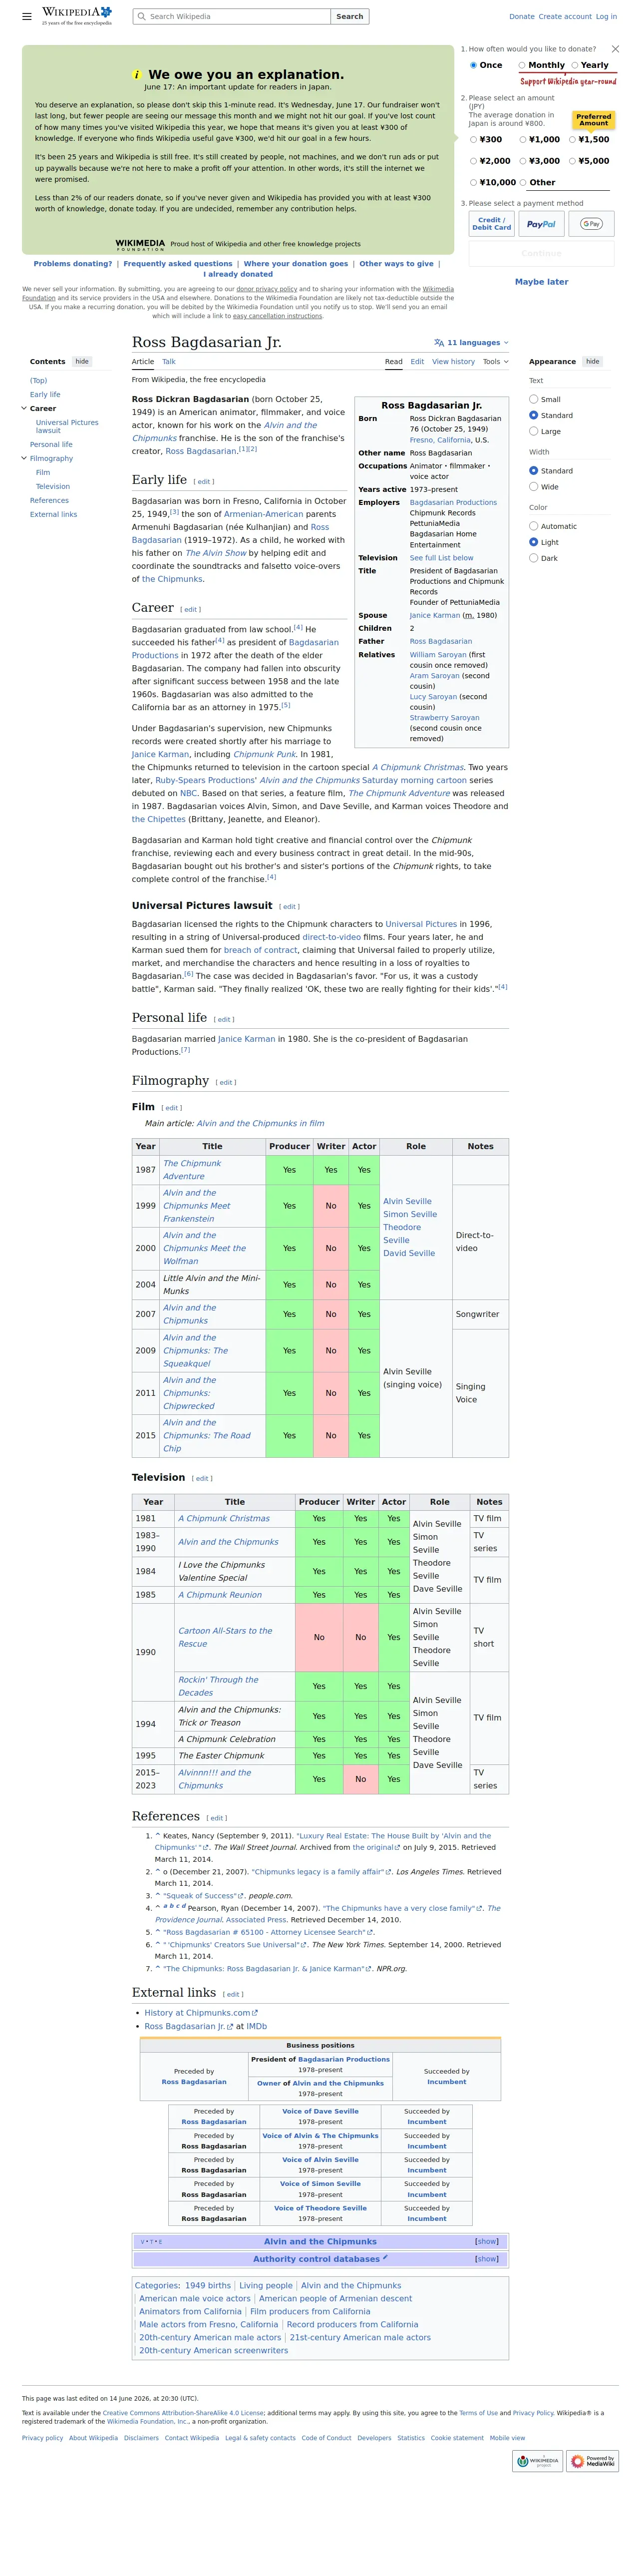Choose PayPal as payment method
The height and width of the screenshot is (2576, 641).
coord(541,224)
